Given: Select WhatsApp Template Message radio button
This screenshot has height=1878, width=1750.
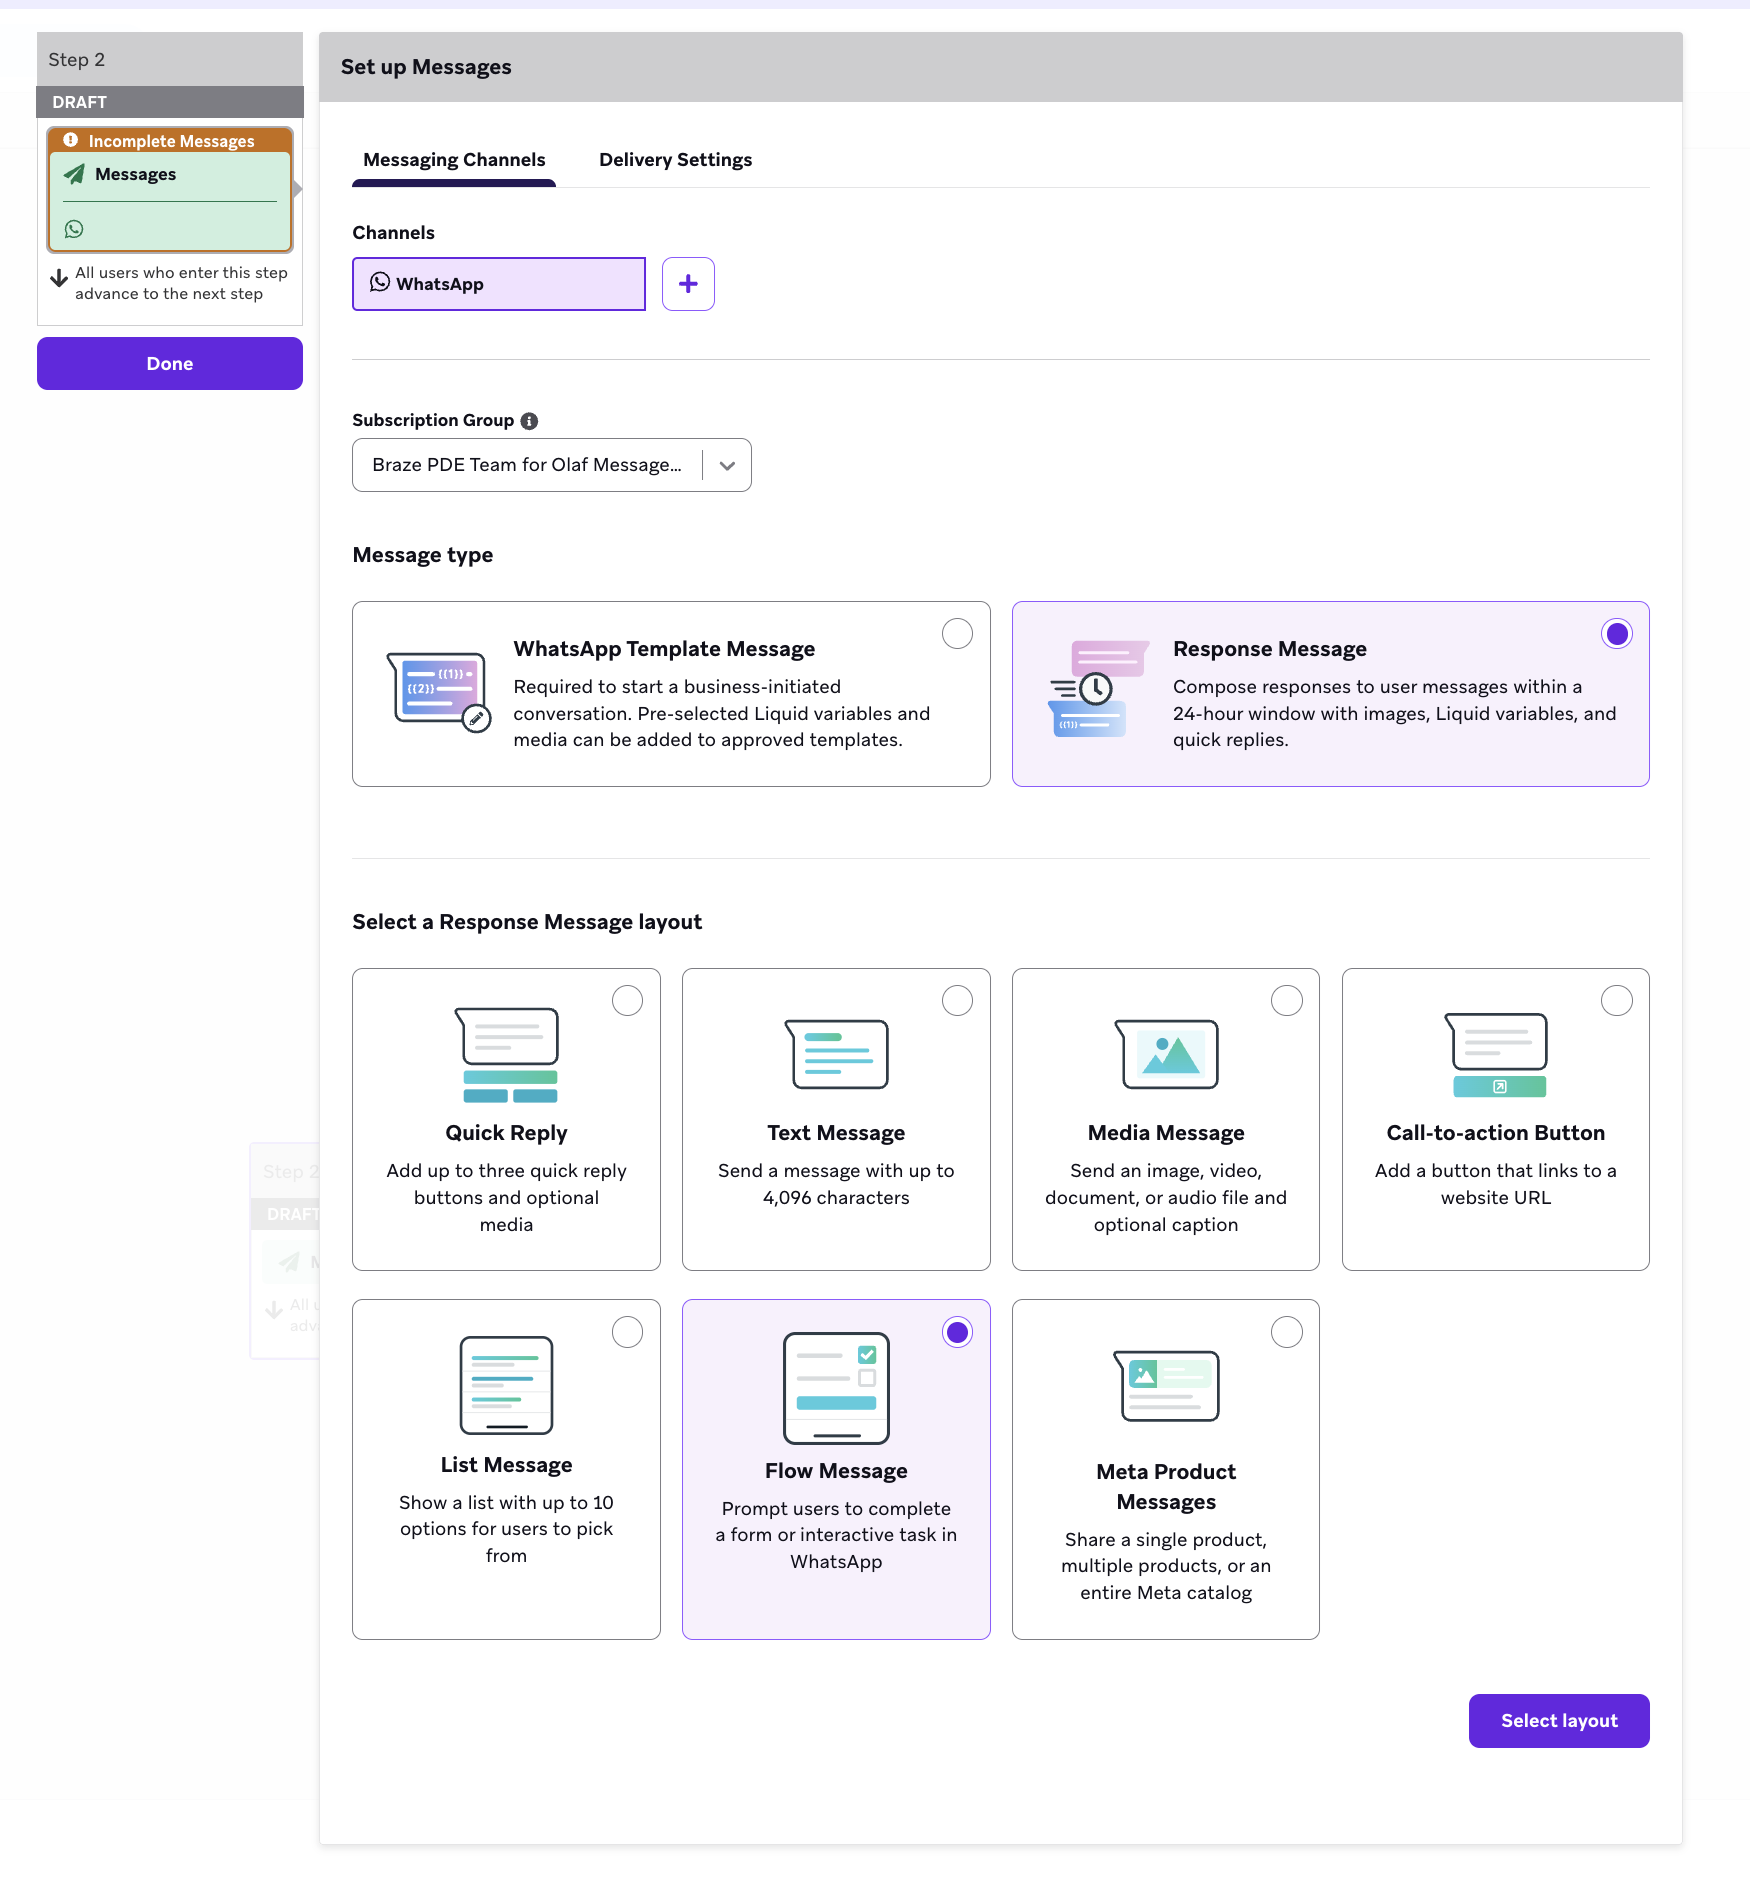Looking at the screenshot, I should (957, 634).
